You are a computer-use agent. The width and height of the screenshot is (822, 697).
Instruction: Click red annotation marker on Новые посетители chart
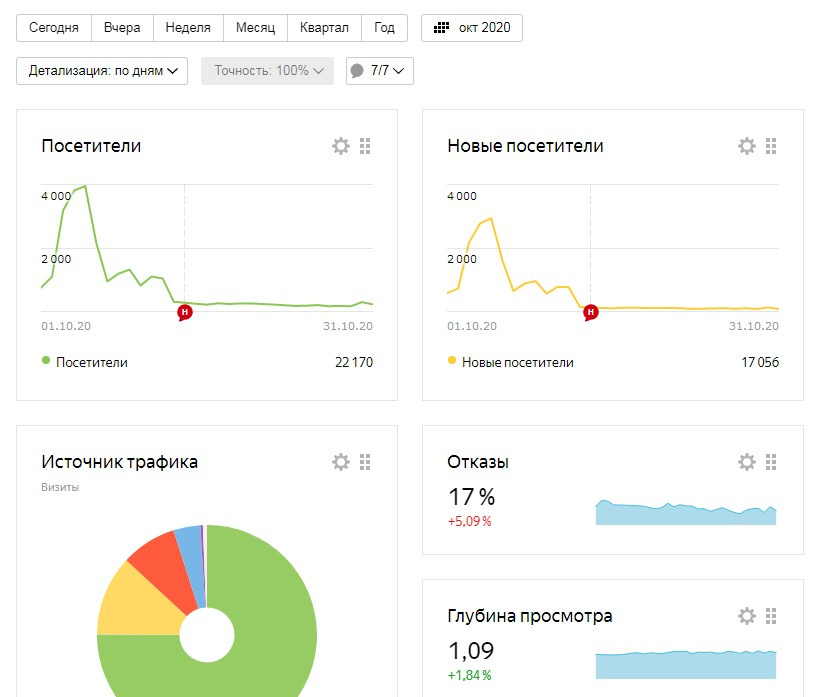point(591,312)
